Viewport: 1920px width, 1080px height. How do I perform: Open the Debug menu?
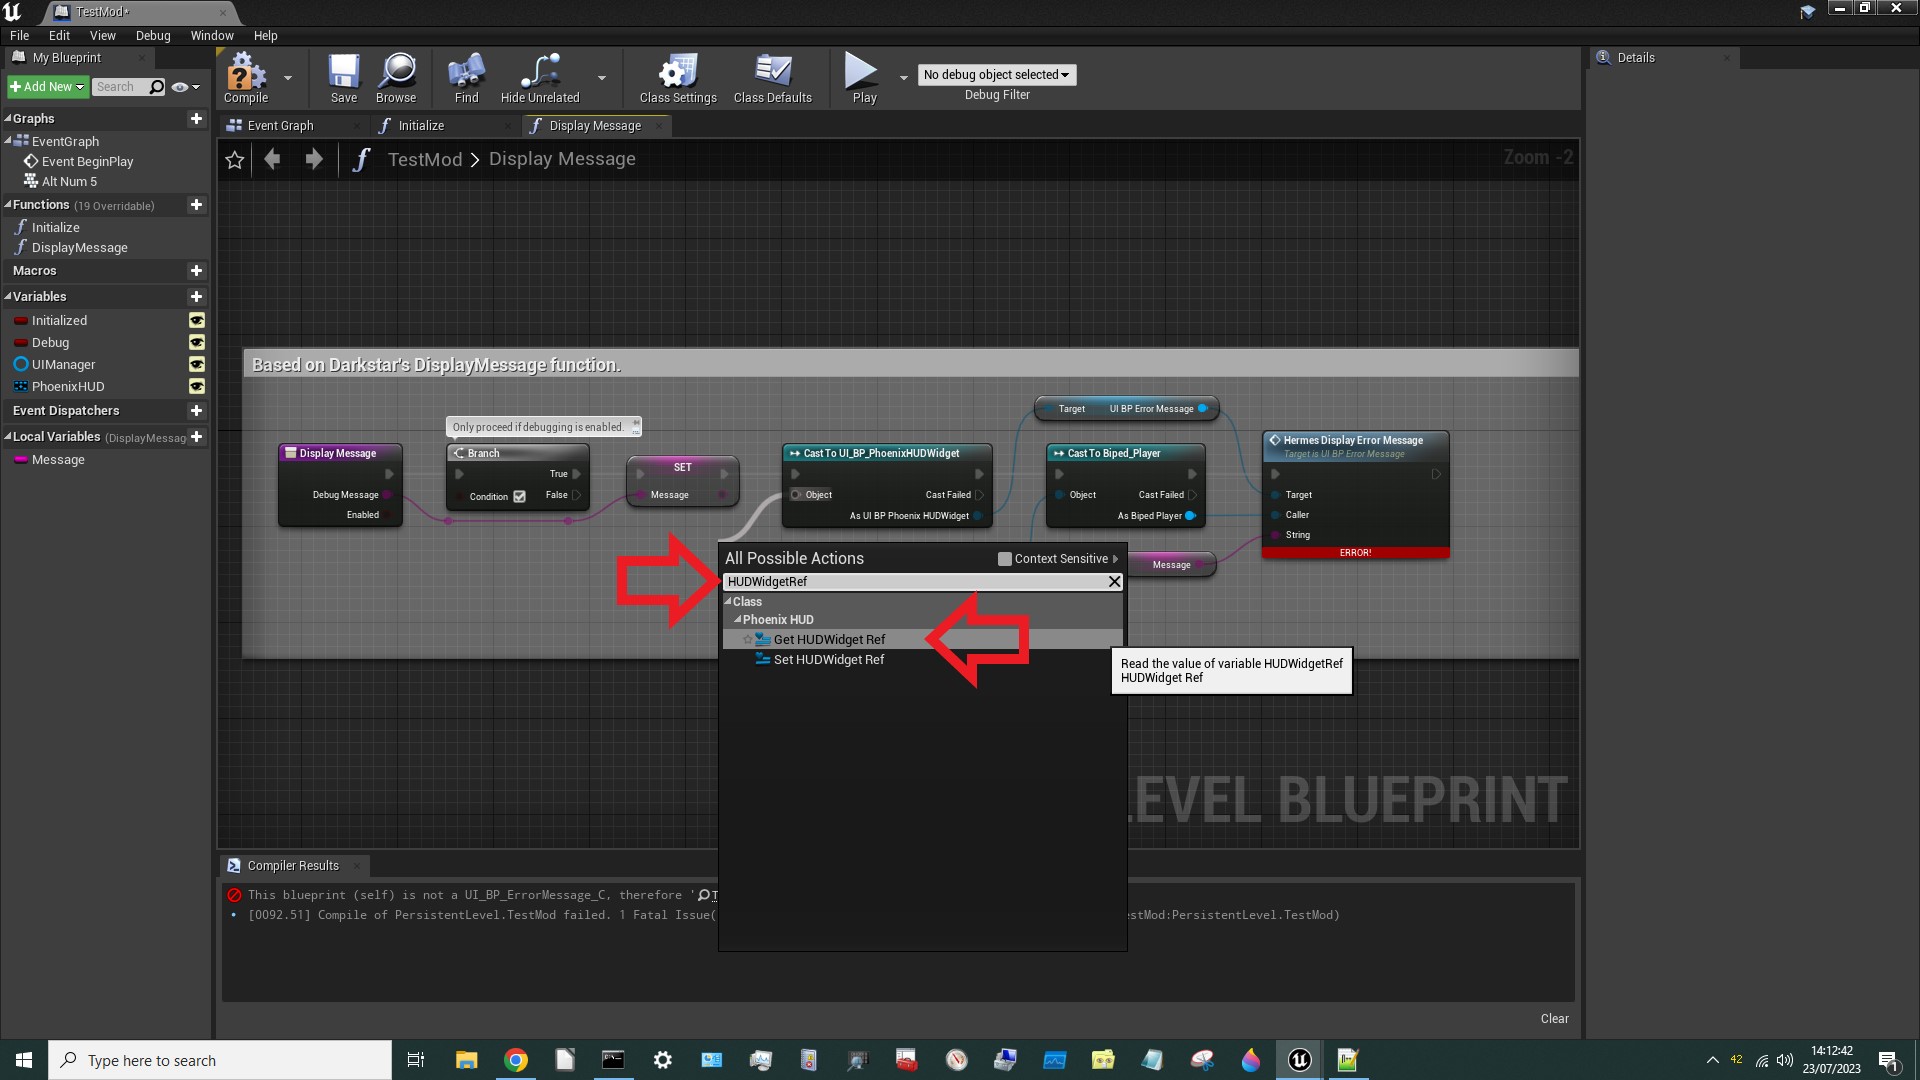(153, 36)
